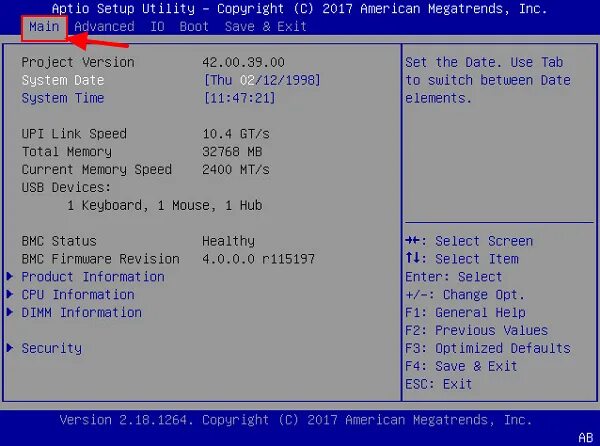This screenshot has width=600, height=446.
Task: Click the Enter: Select key hint
Action: tap(453, 277)
